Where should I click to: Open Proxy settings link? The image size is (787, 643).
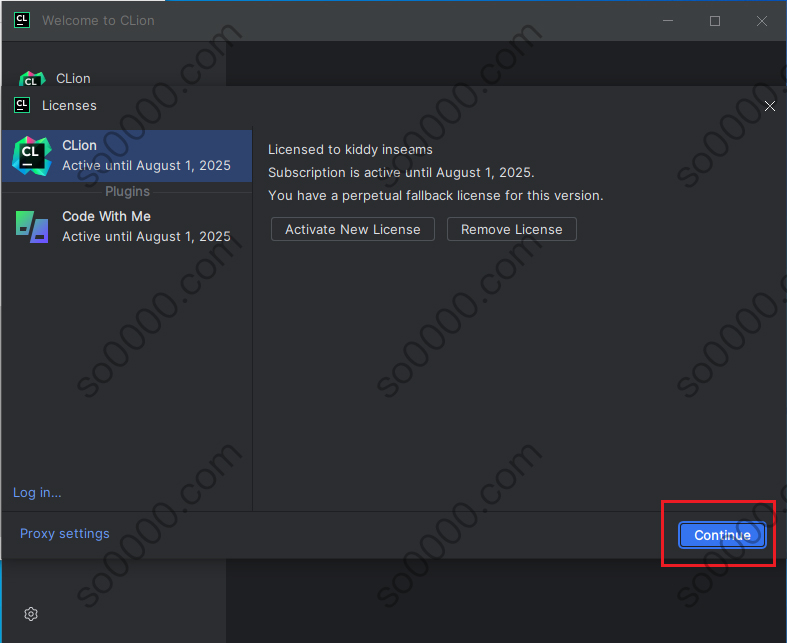point(65,534)
